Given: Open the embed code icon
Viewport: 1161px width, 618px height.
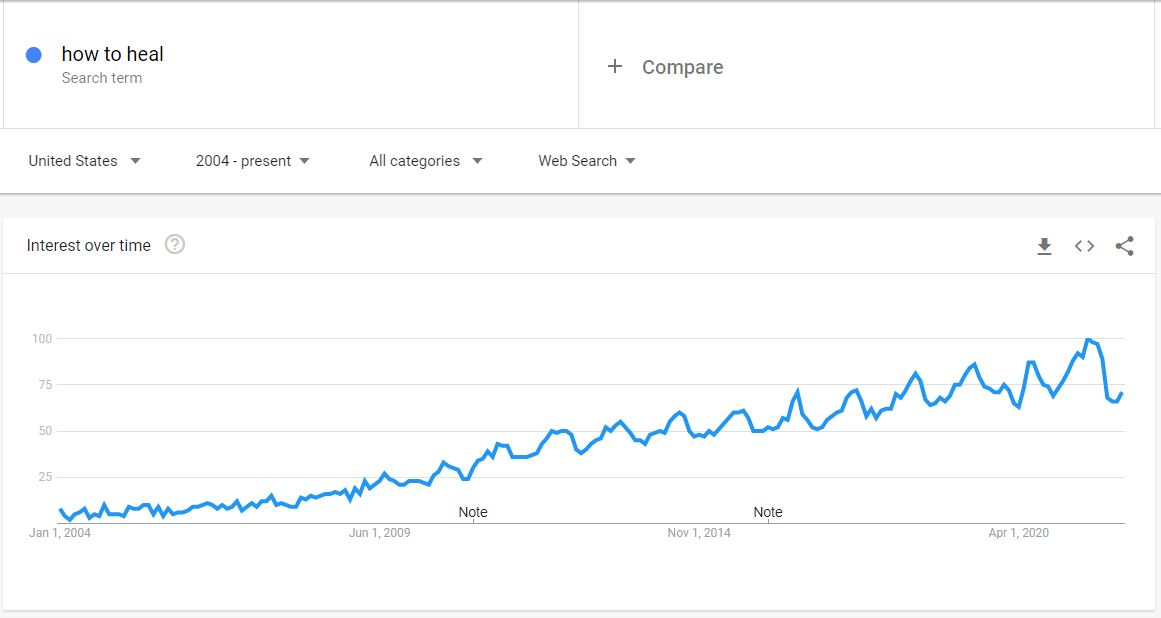Looking at the screenshot, I should point(1084,246).
